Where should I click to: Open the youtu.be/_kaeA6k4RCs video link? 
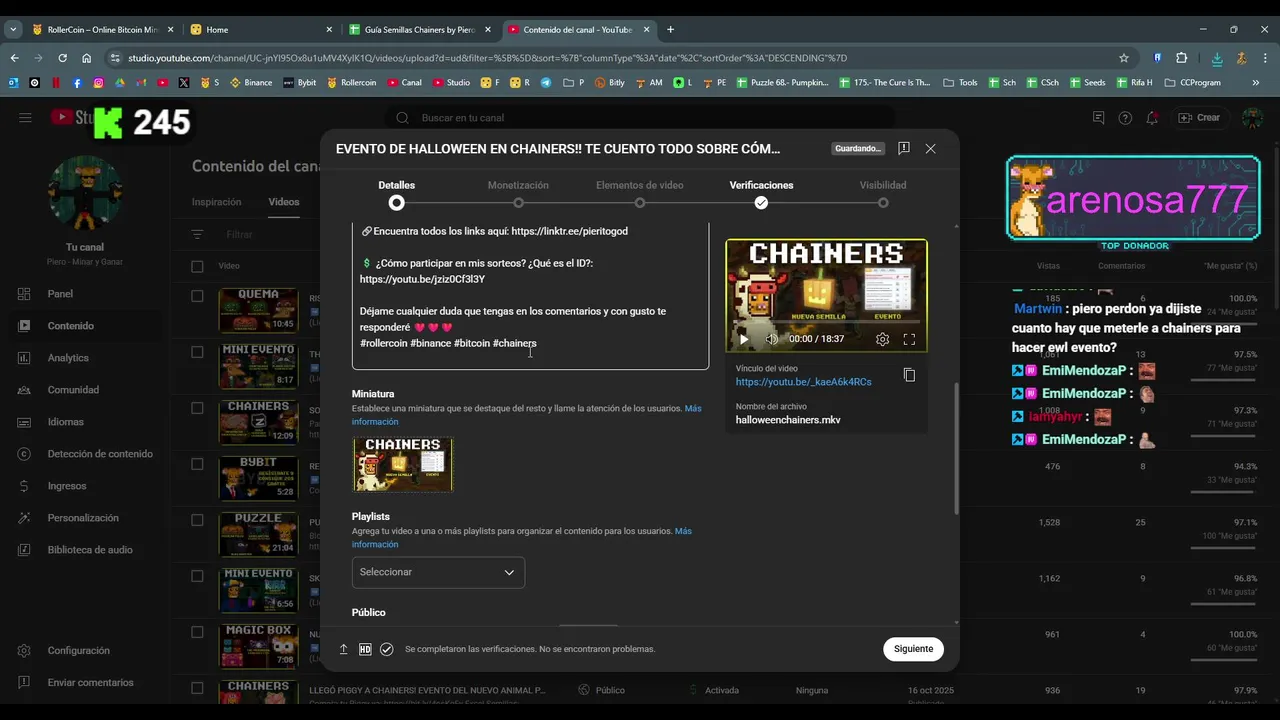click(x=803, y=382)
